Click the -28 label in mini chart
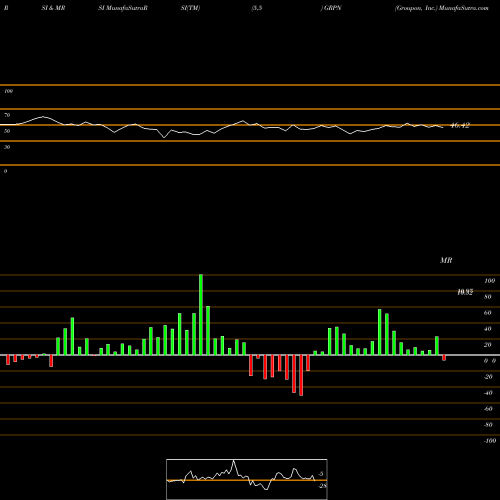The height and width of the screenshot is (500, 500). 323,486
